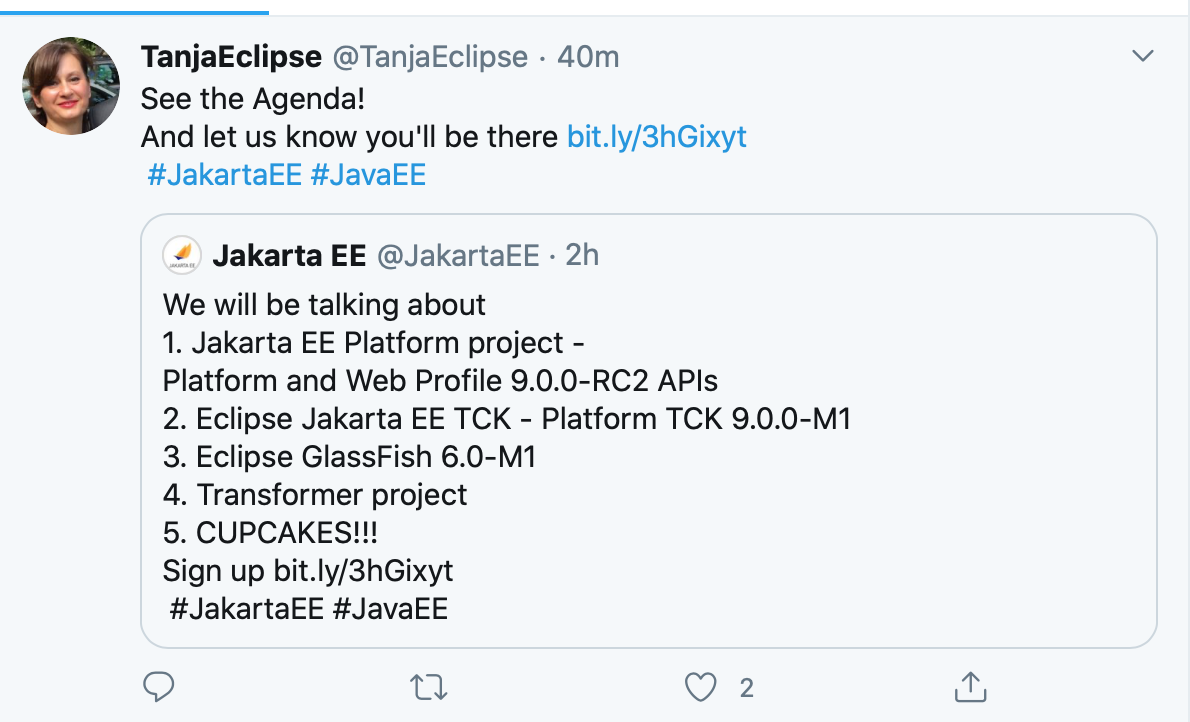Image resolution: width=1190 pixels, height=722 pixels.
Task: Click the Jakarta EE logo avatar
Action: point(181,256)
